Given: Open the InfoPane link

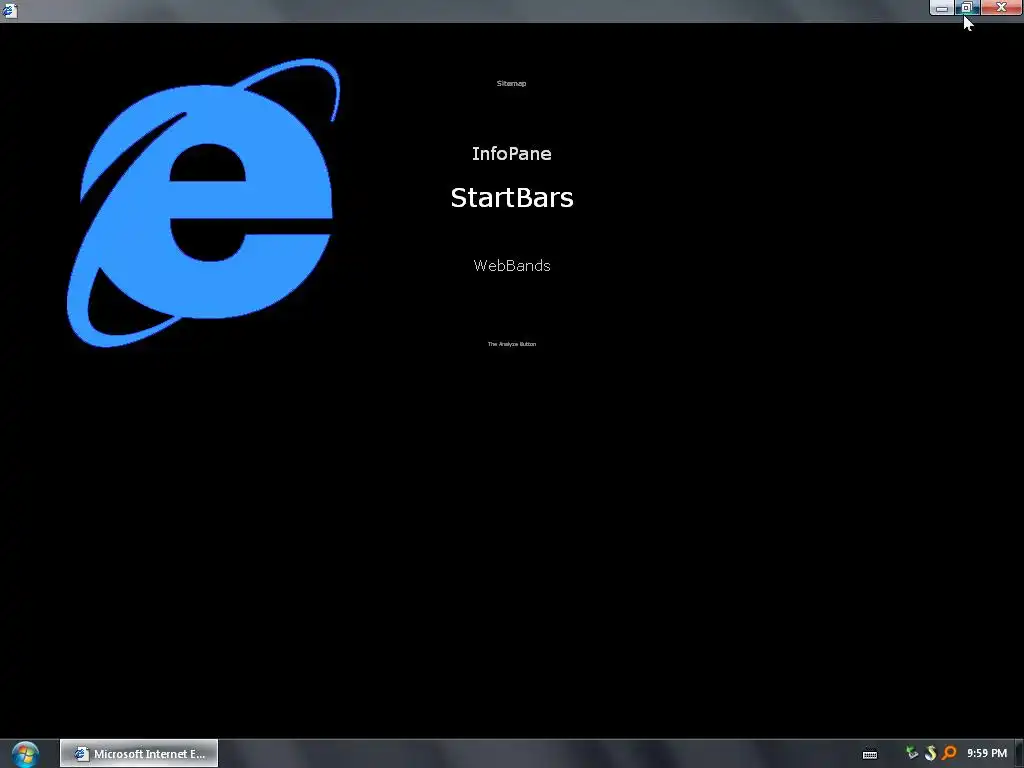Looking at the screenshot, I should [512, 153].
